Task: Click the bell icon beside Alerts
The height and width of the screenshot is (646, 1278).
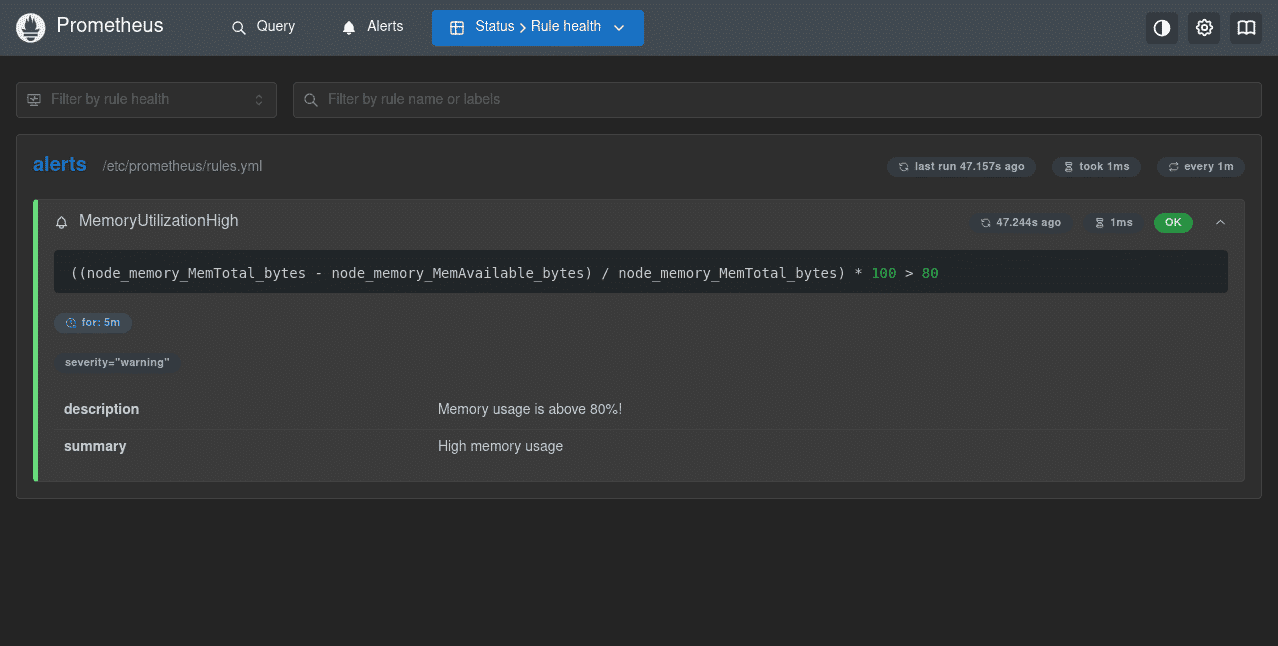Action: point(349,28)
